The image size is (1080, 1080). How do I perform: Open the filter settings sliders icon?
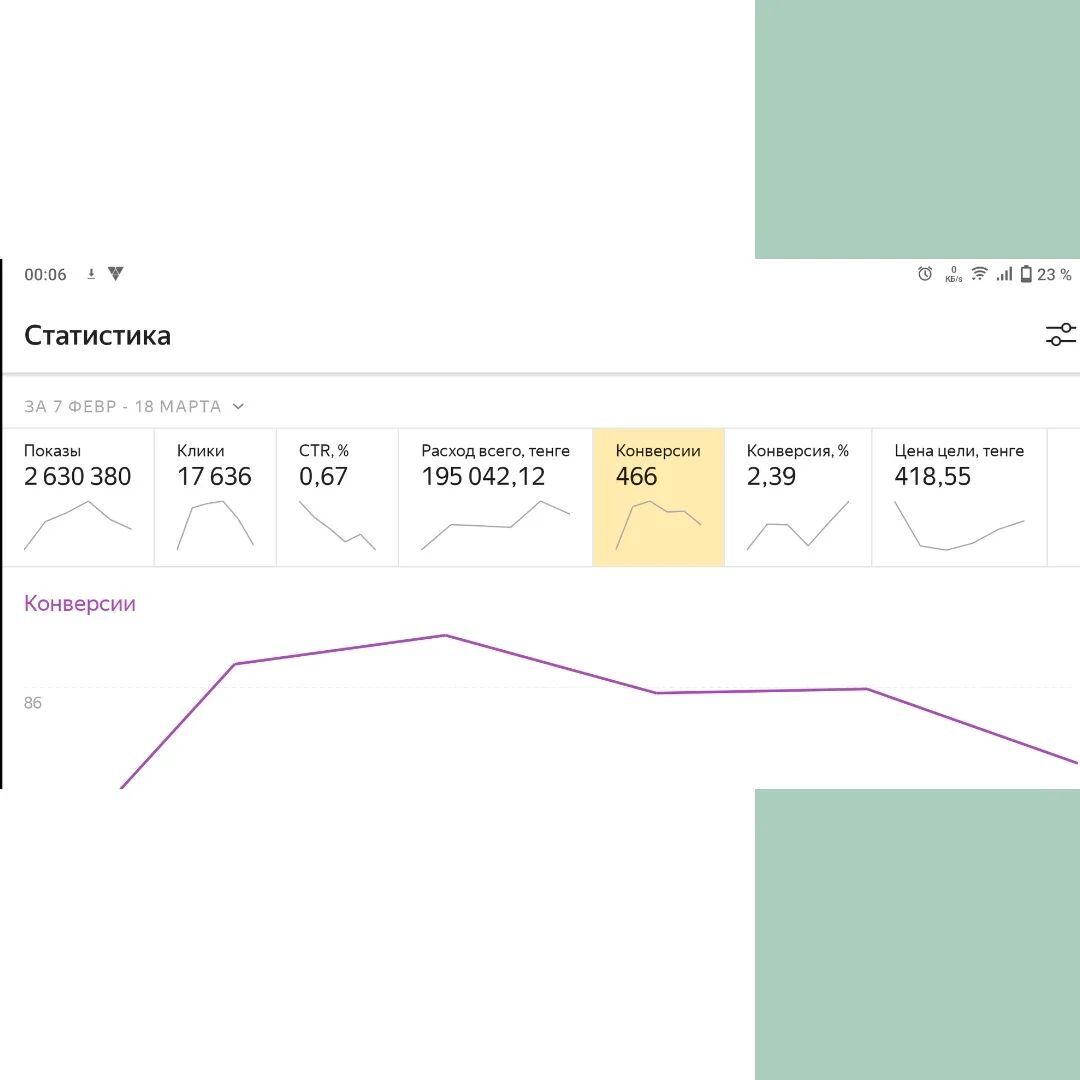[1060, 335]
